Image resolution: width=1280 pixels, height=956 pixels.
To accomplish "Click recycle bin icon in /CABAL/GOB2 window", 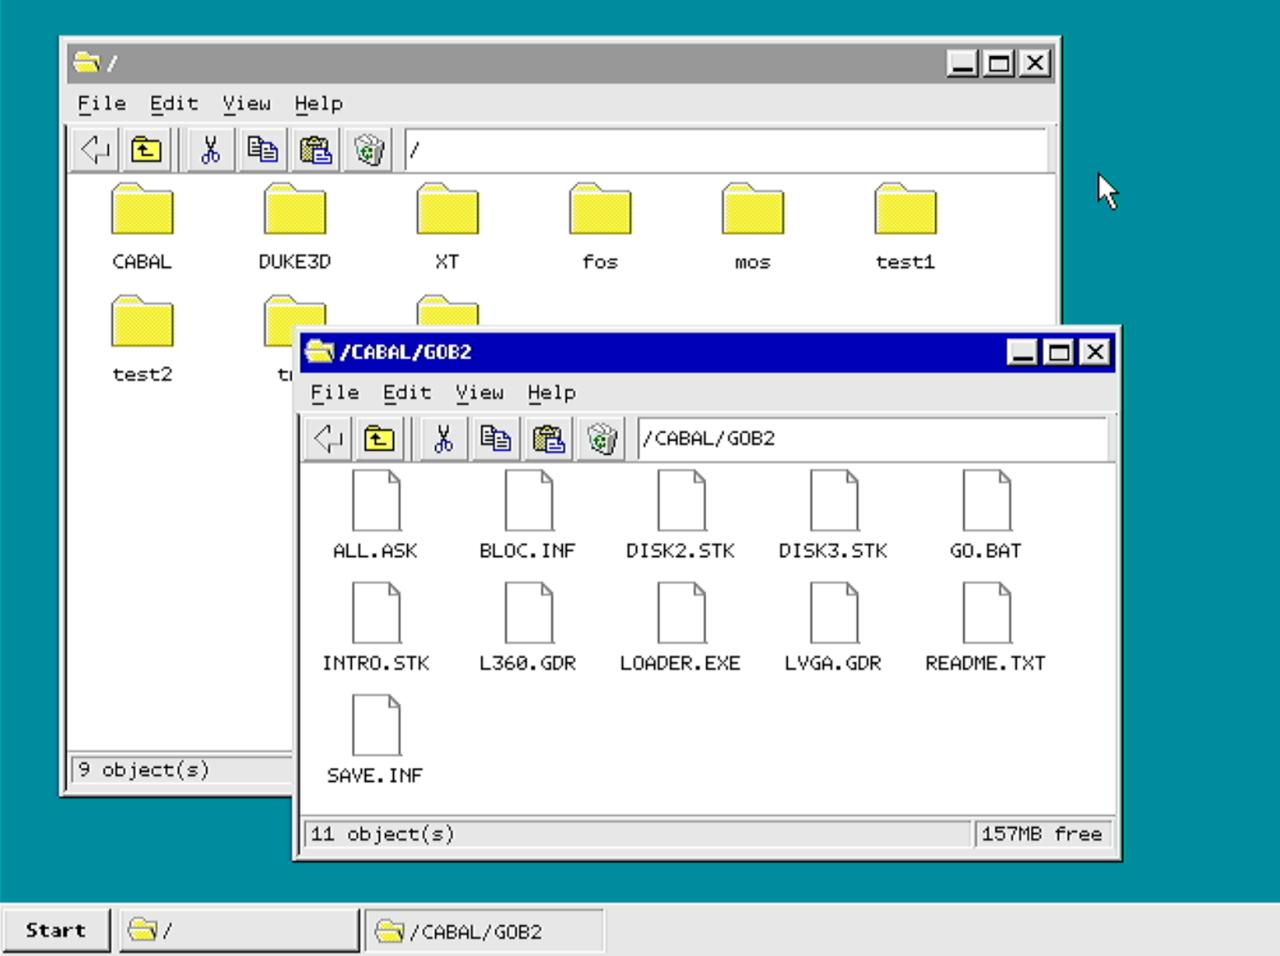I will click(602, 439).
